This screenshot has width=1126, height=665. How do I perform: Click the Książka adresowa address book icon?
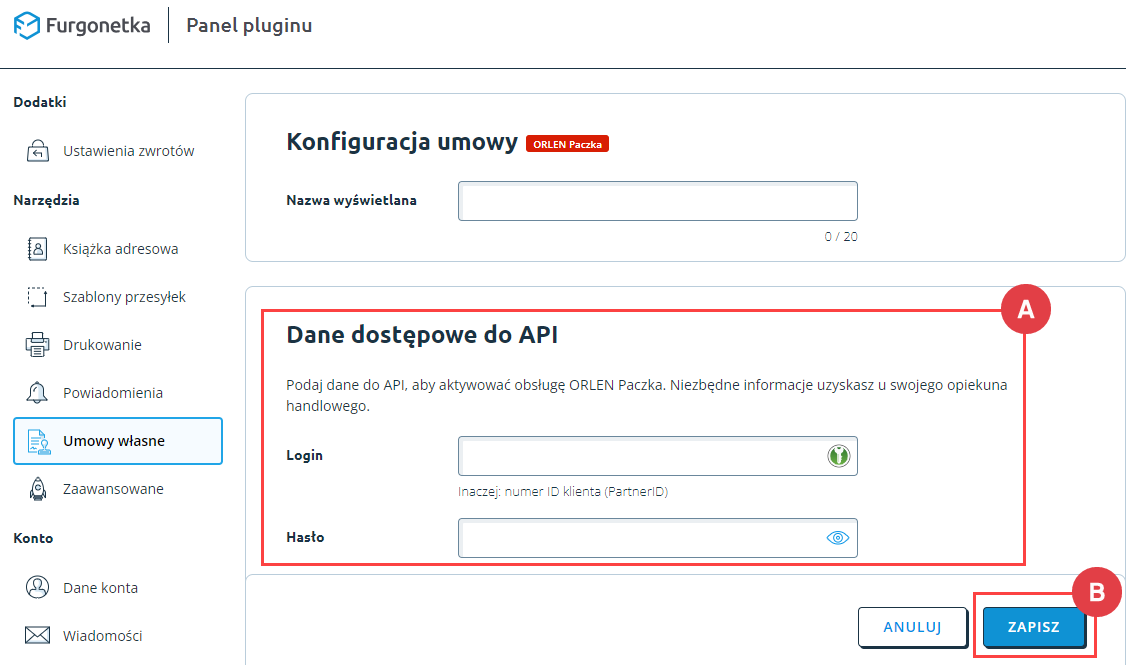[x=37, y=248]
